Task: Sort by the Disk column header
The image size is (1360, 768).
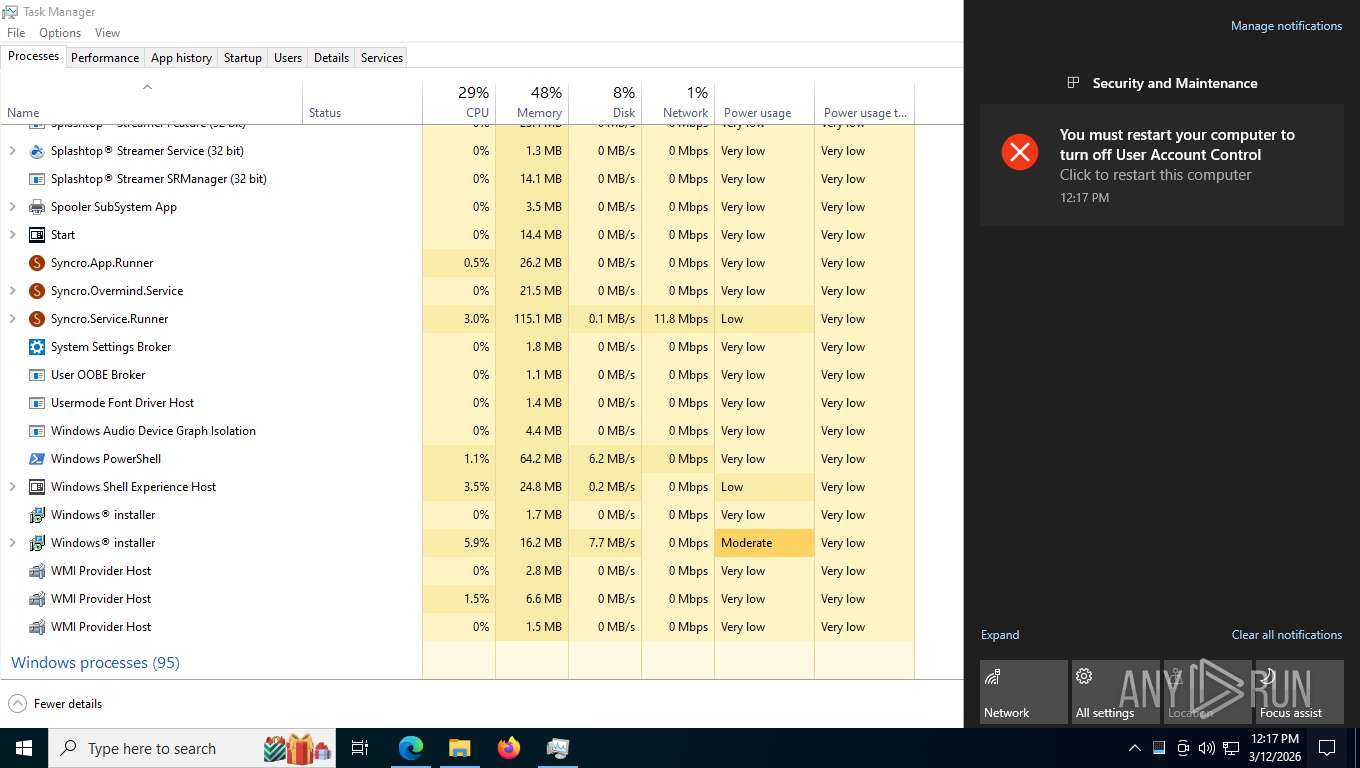Action: [605, 101]
